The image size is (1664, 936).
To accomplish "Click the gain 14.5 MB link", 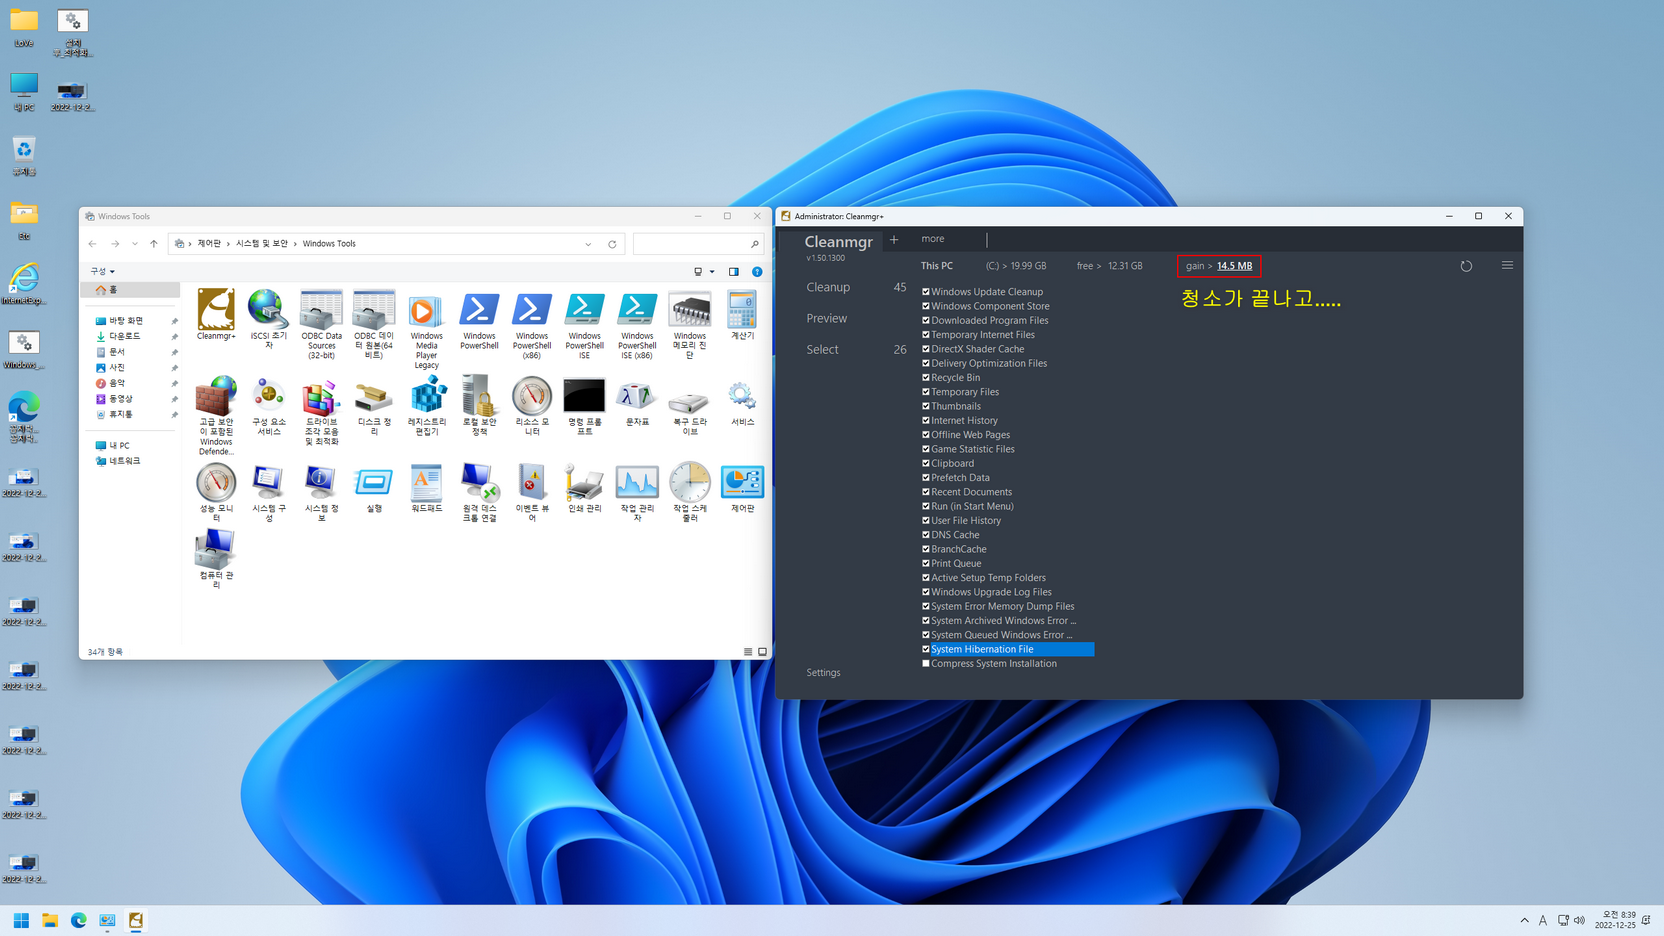I will [1234, 266].
